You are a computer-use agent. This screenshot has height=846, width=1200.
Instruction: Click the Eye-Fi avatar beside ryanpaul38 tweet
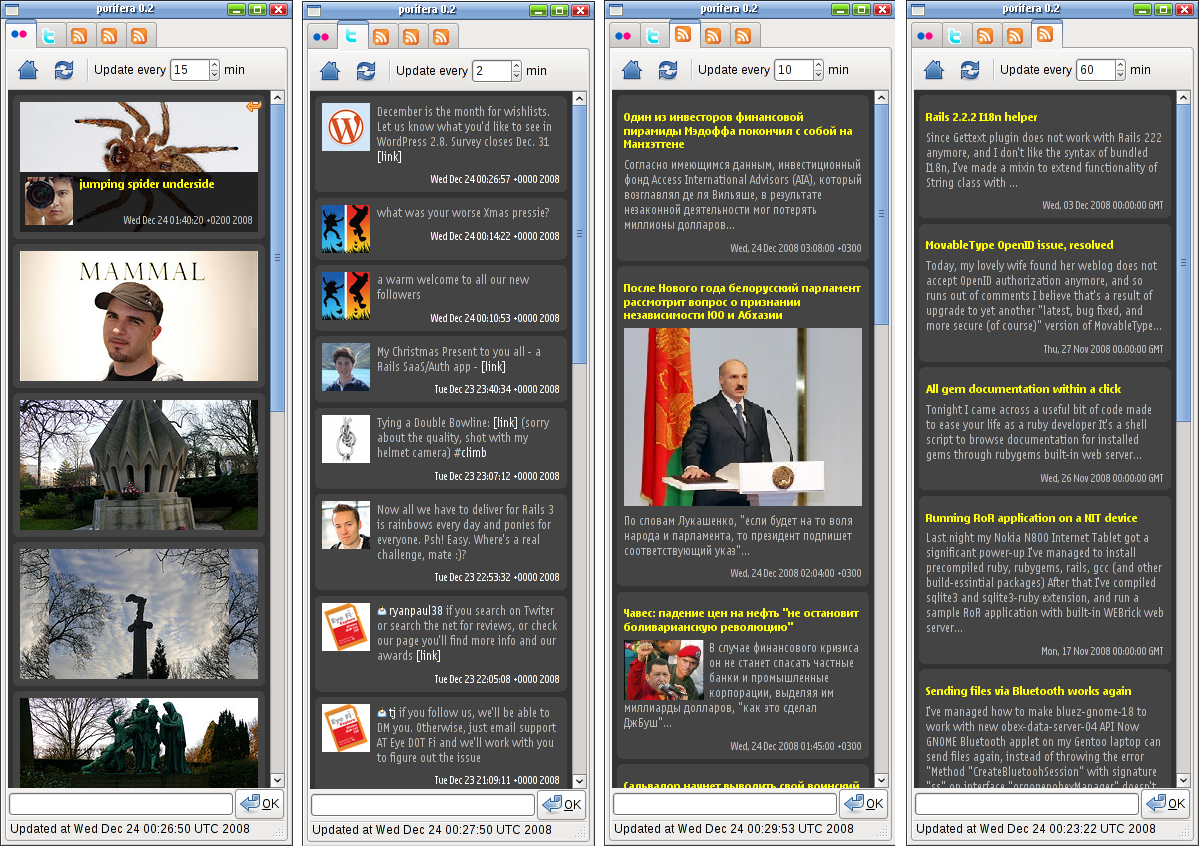click(346, 628)
